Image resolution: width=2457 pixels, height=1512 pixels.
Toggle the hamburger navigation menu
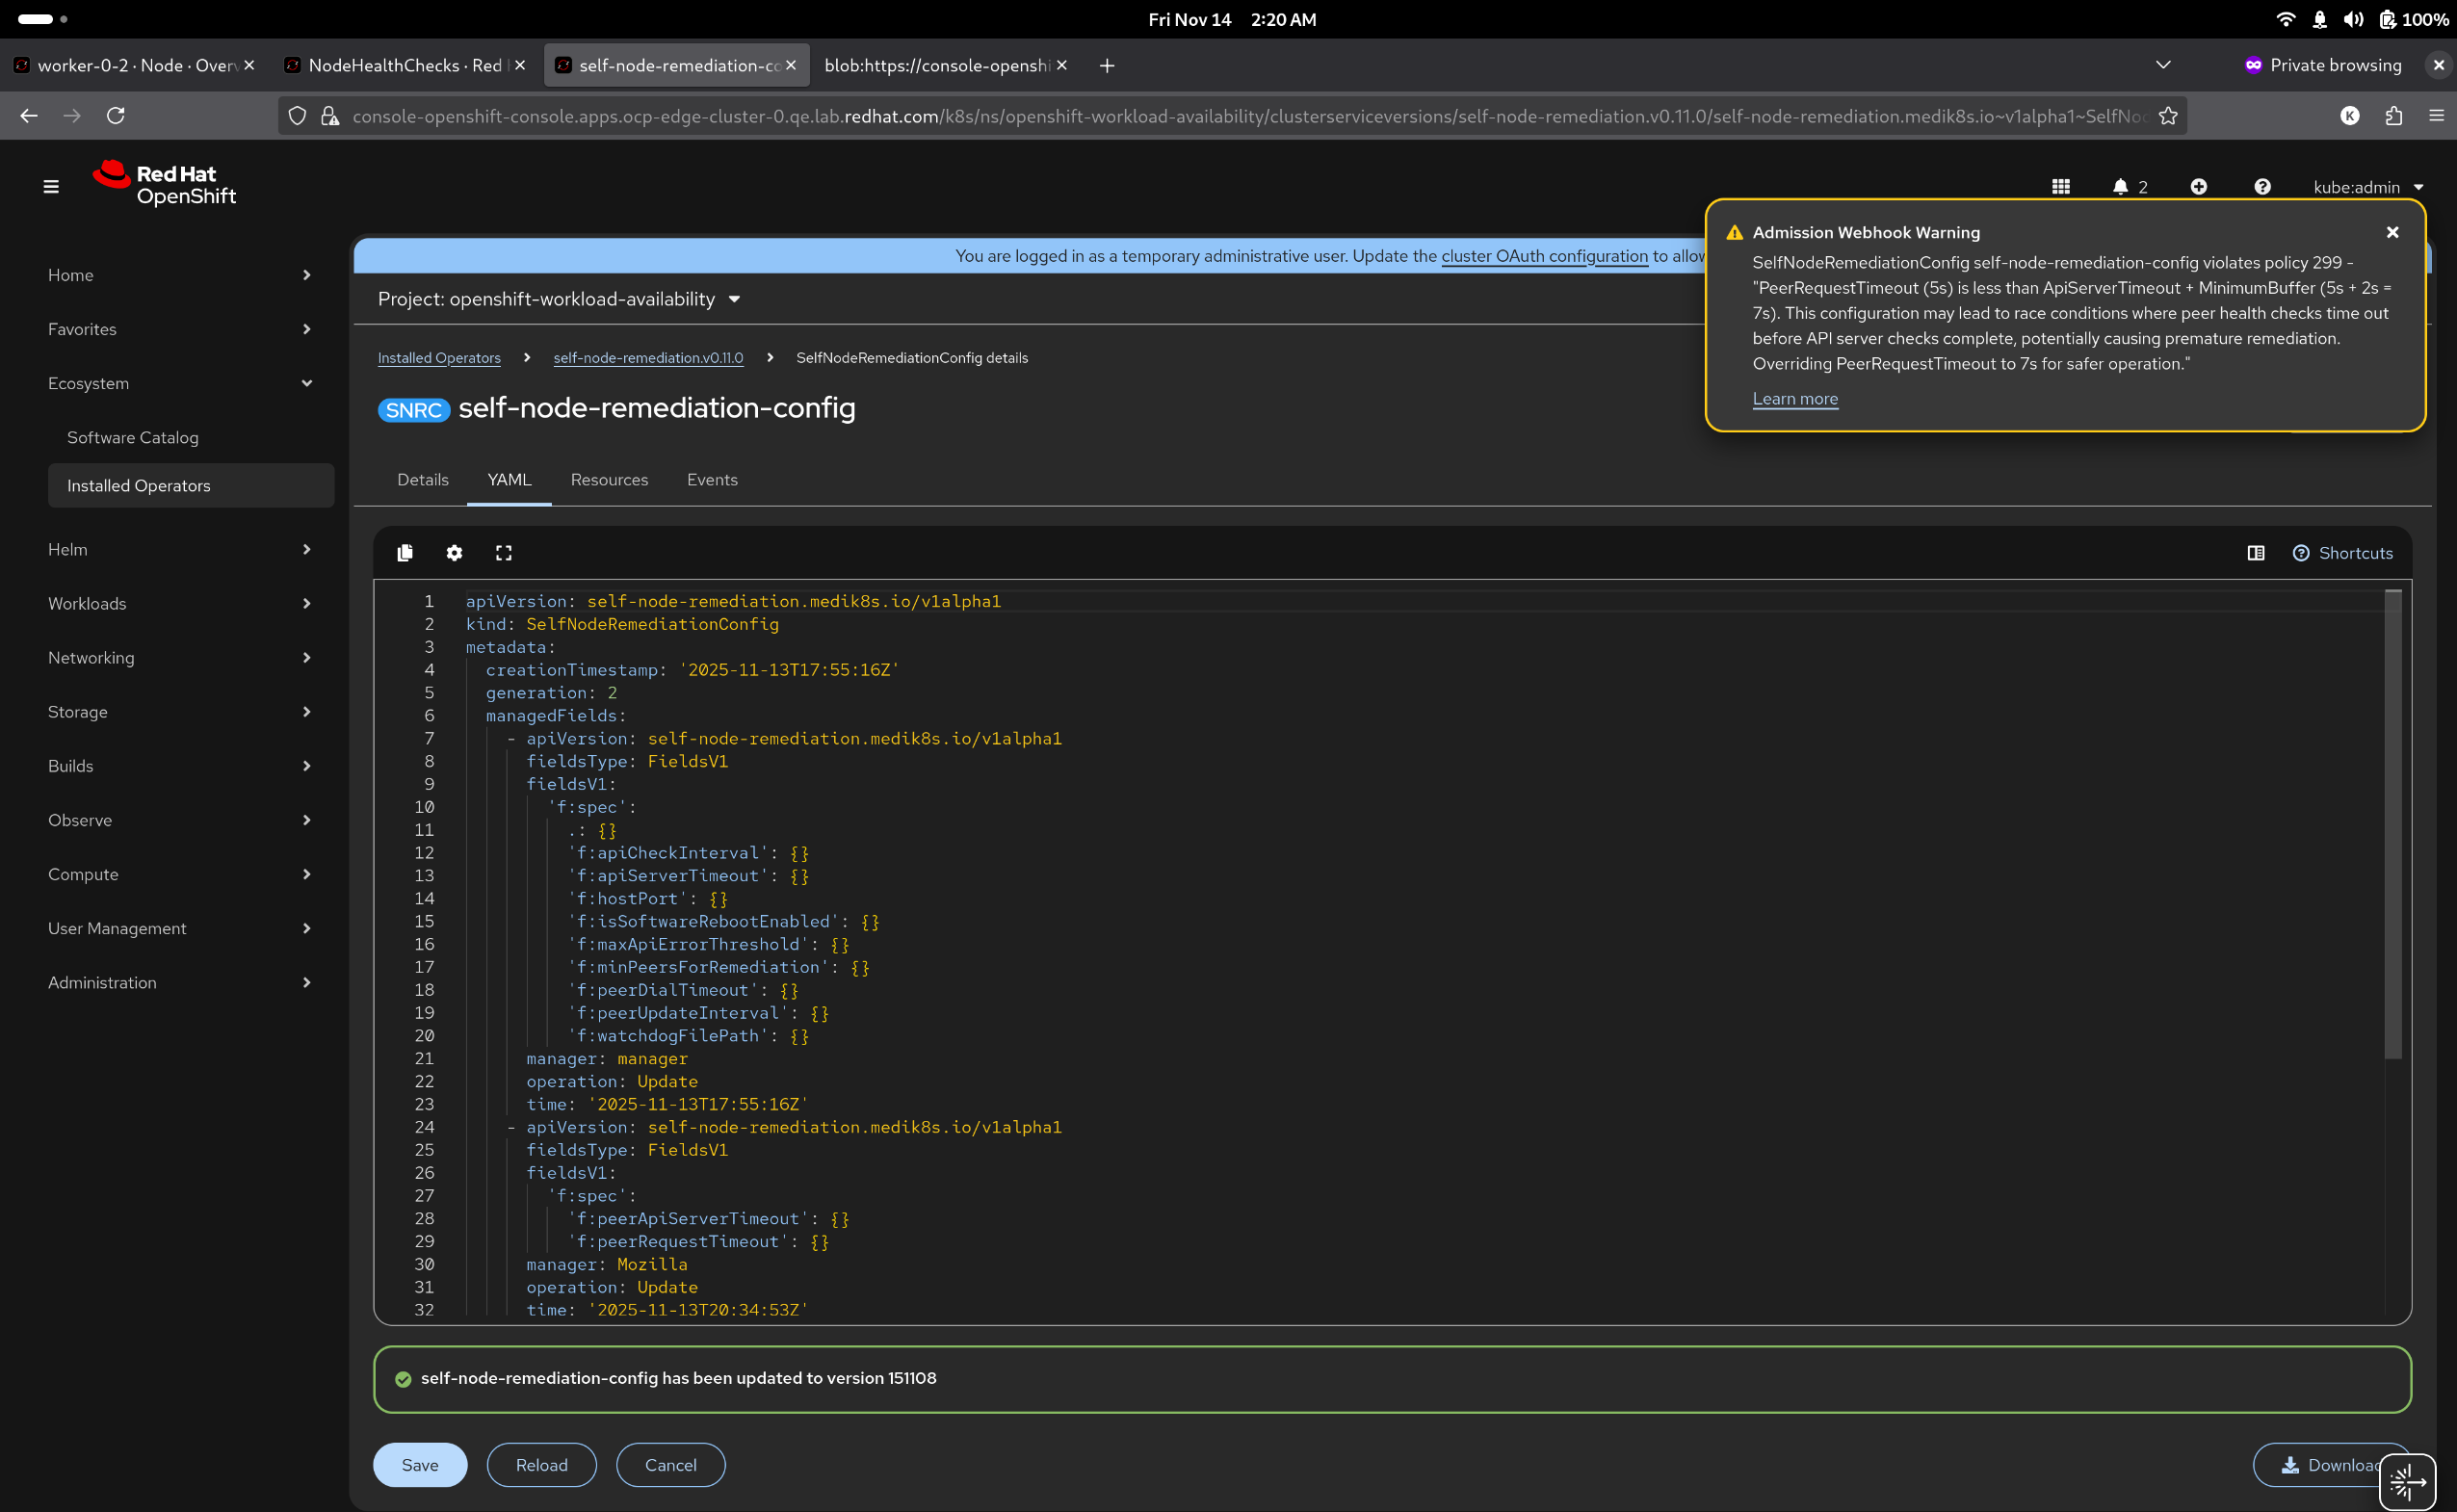(x=51, y=187)
